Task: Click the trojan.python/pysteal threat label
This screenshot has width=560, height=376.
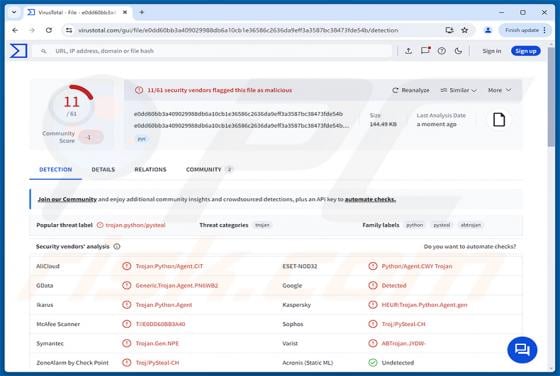Action: coord(135,225)
